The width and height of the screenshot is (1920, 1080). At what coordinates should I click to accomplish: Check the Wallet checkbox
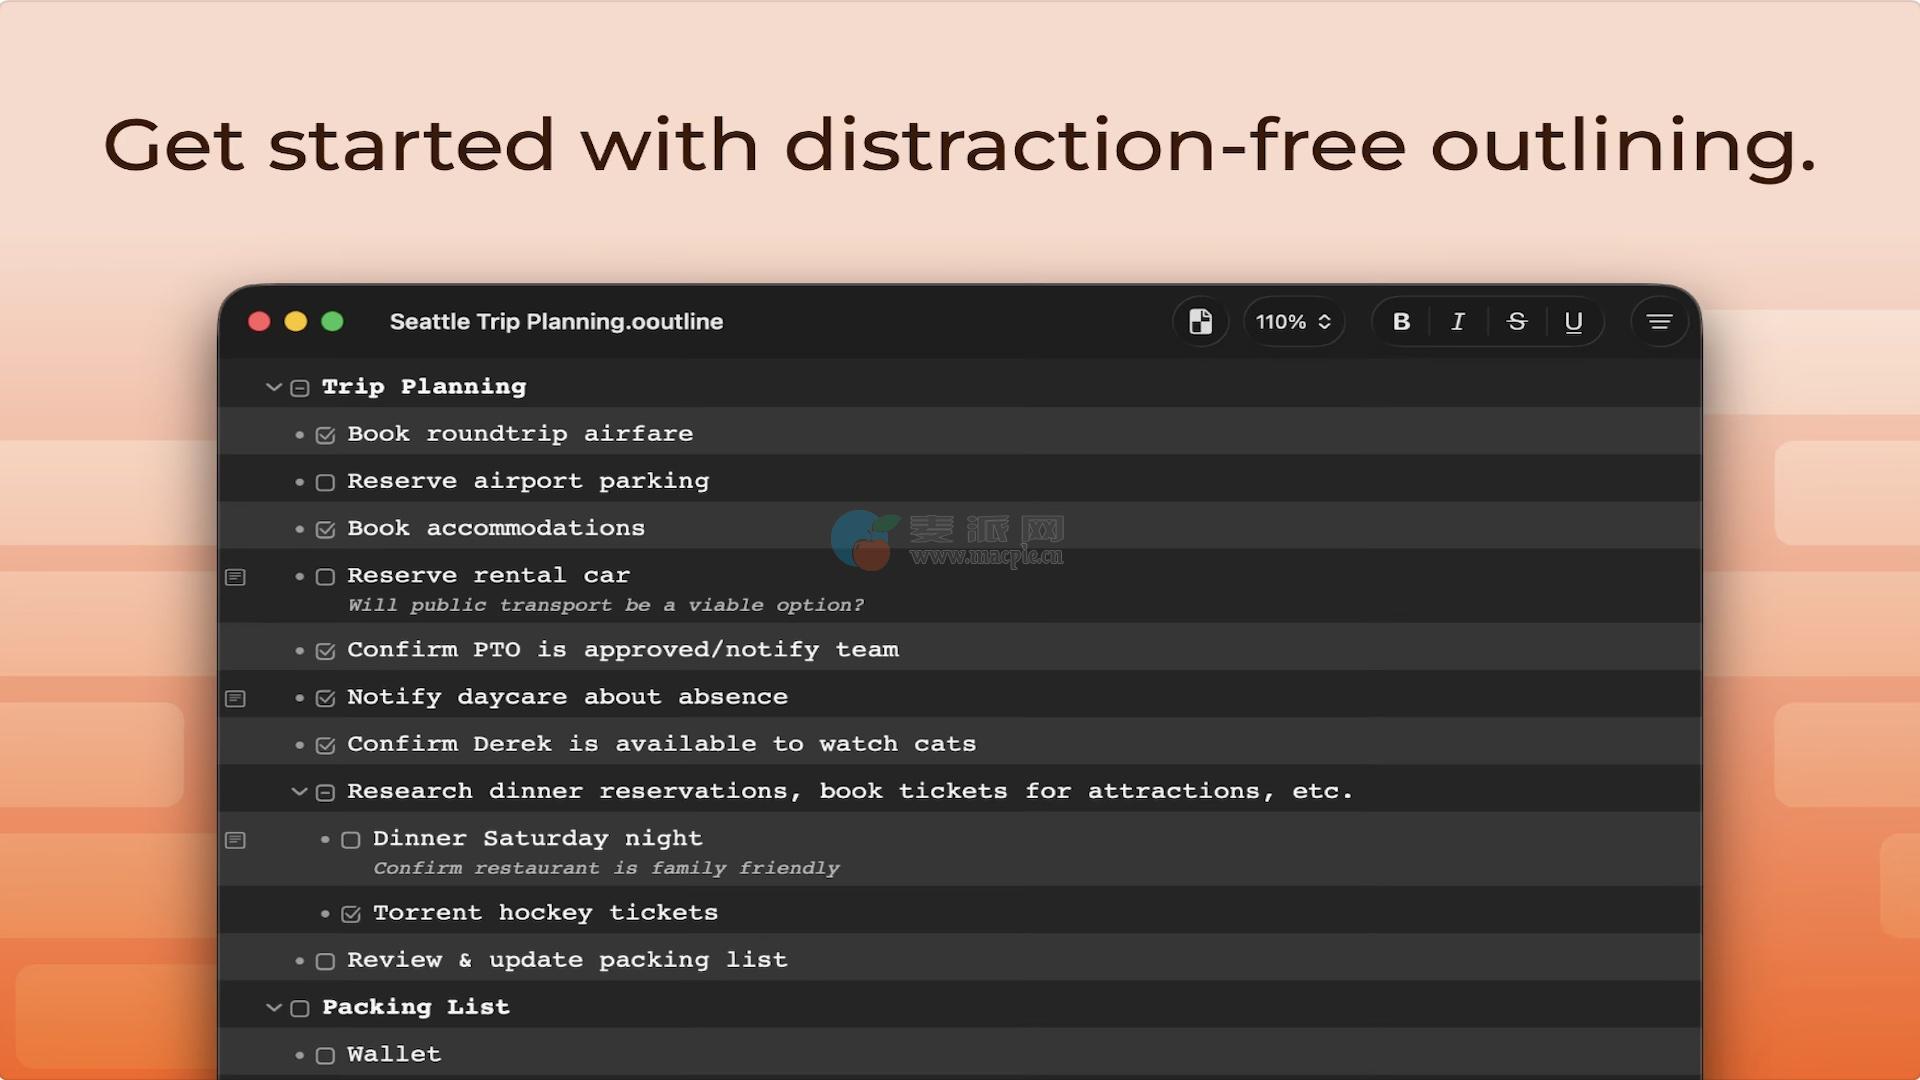[x=325, y=1056]
